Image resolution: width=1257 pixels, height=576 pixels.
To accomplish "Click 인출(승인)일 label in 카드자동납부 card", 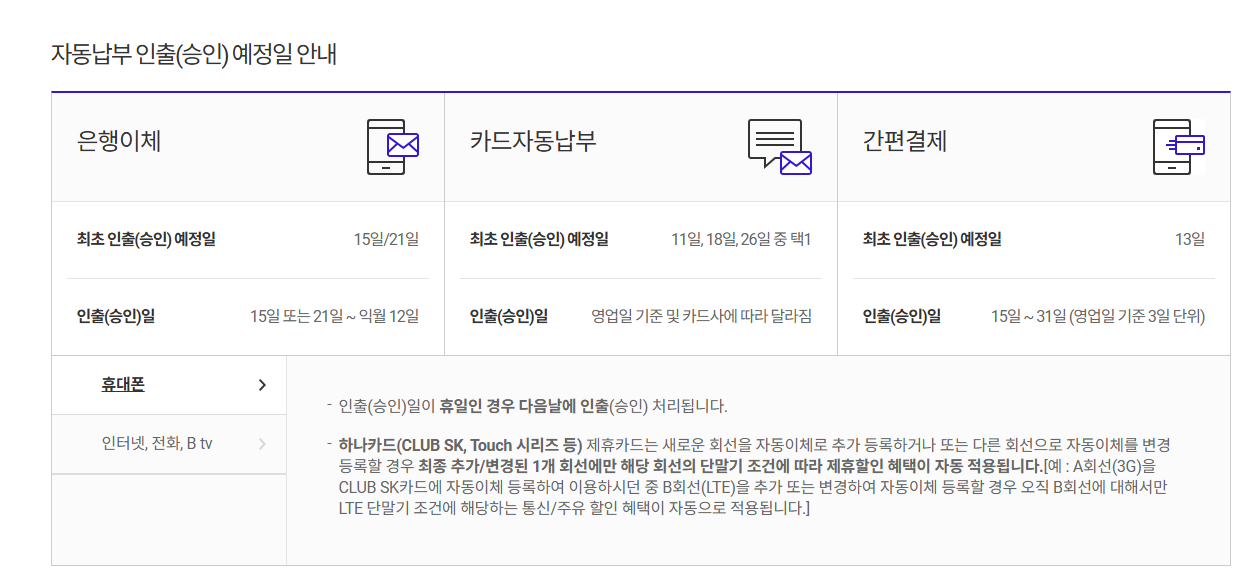I will coord(509,317).
